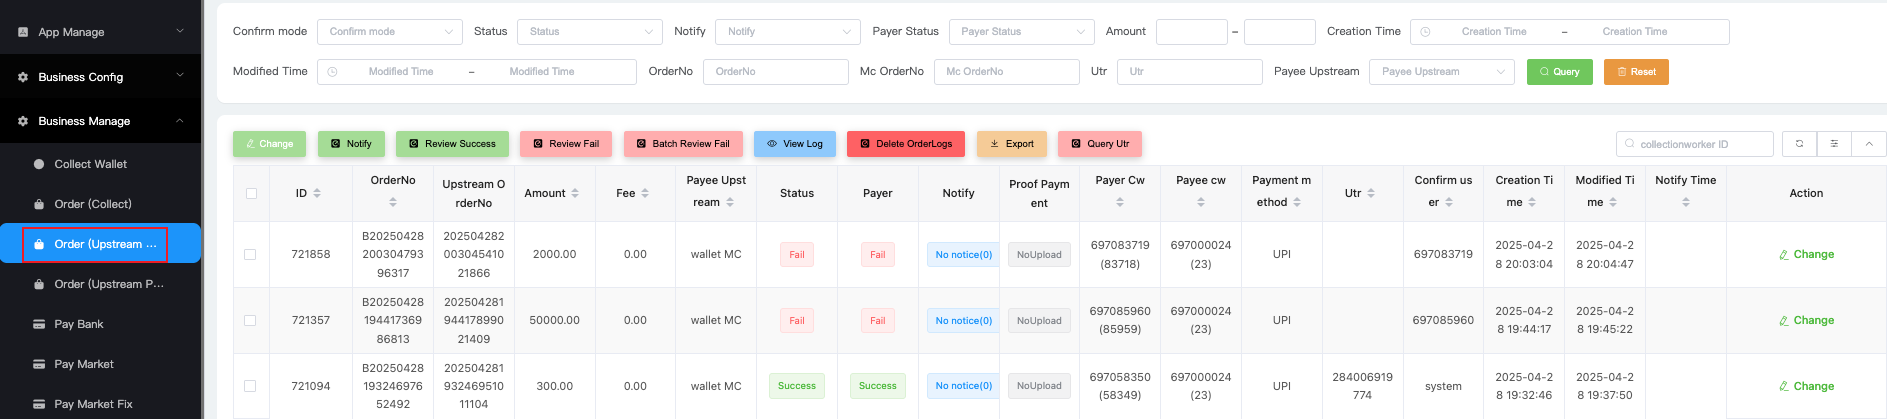The width and height of the screenshot is (1887, 419).
Task: Open Collect Wallet in the sidebar
Action: 90,164
